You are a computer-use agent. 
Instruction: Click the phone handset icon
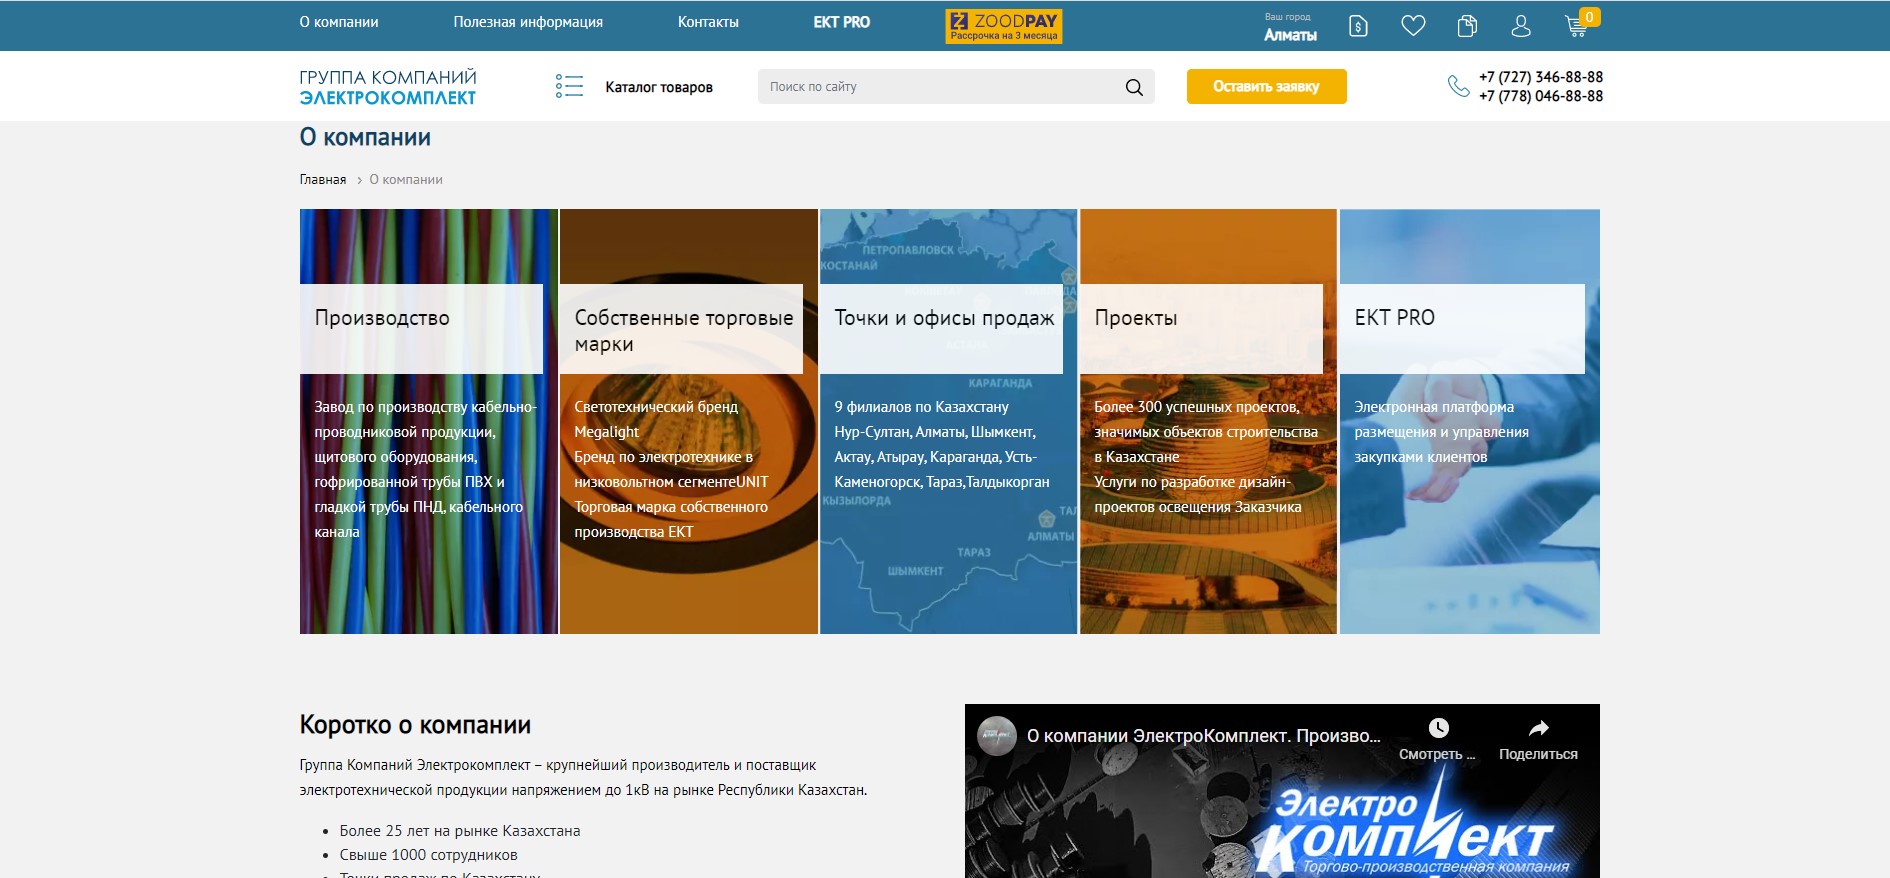tap(1458, 87)
